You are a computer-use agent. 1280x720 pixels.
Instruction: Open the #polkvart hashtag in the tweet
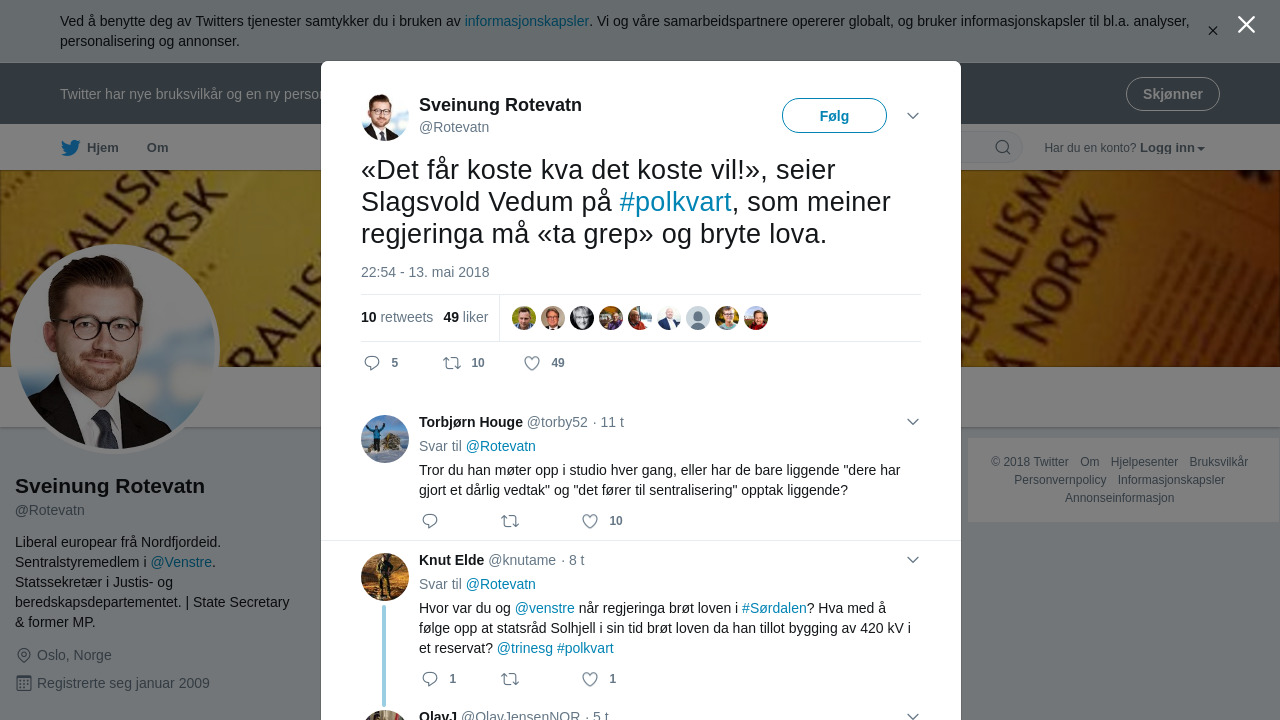click(675, 202)
